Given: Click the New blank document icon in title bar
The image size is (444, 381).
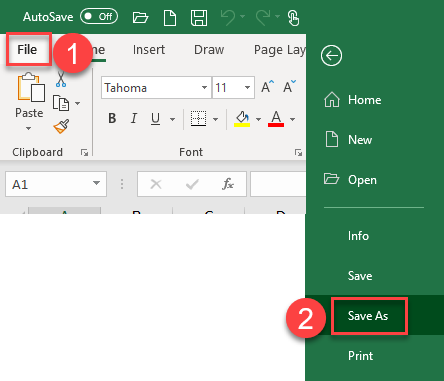Looking at the screenshot, I should [170, 17].
